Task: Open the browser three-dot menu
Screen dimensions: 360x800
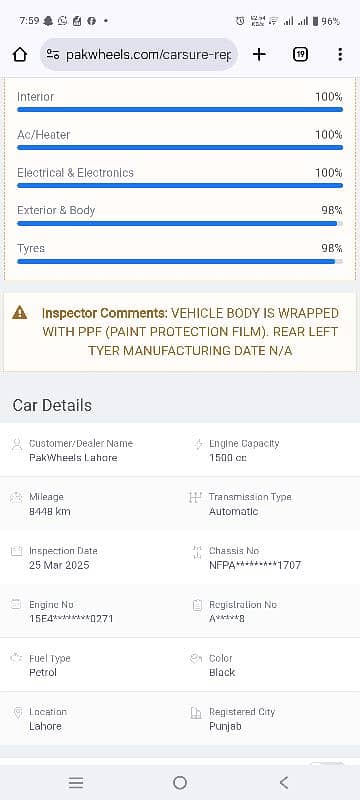Action: click(340, 55)
